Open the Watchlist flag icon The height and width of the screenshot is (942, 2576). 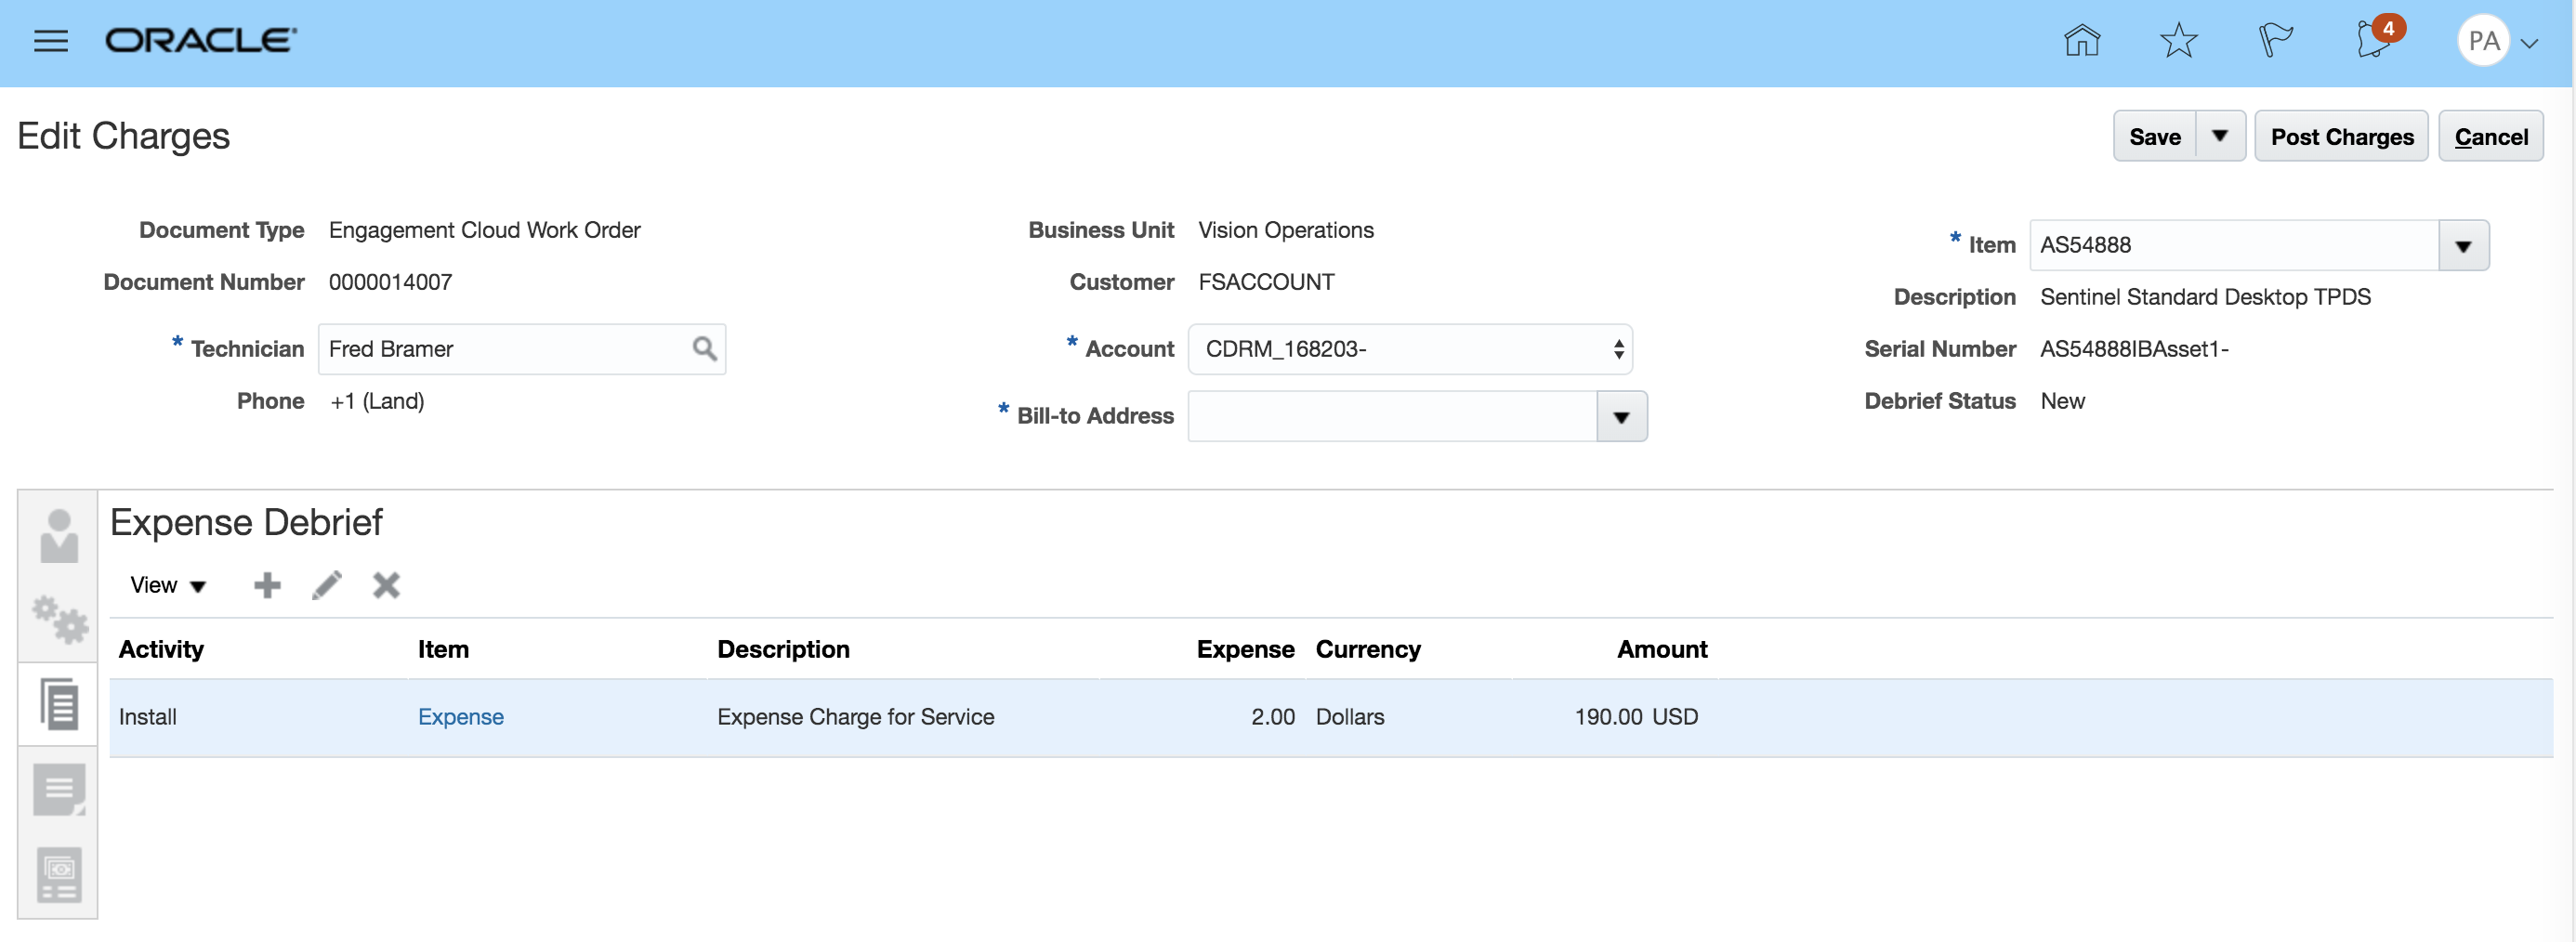click(x=2274, y=41)
